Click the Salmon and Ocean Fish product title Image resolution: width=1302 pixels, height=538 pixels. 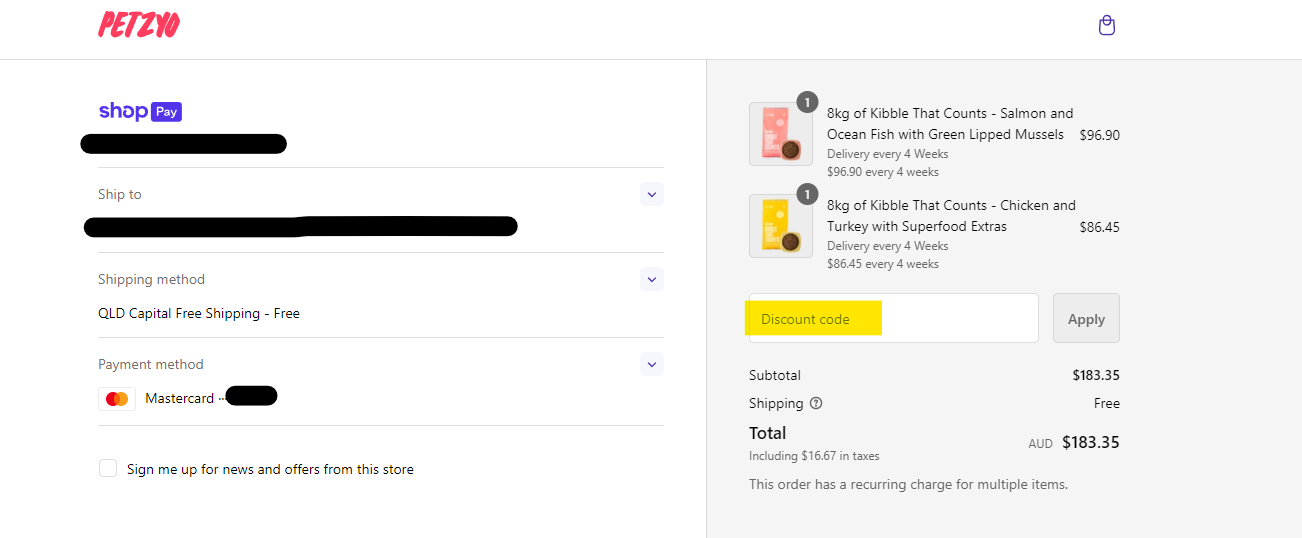[950, 124]
